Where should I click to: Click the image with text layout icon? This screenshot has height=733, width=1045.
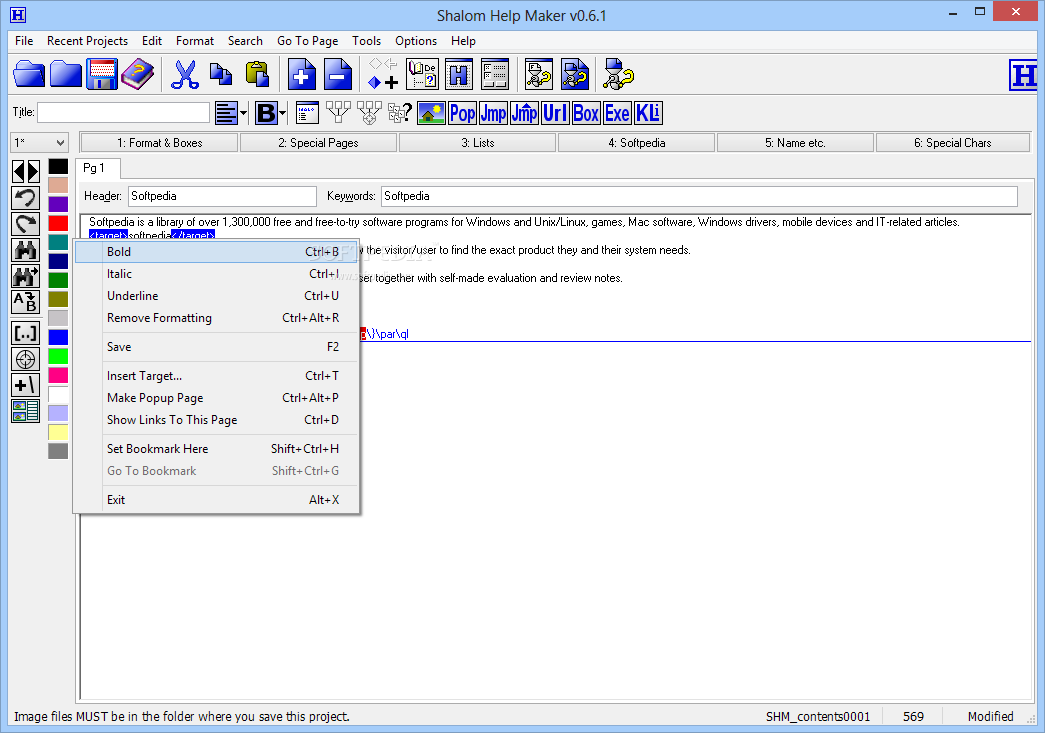tap(26, 411)
